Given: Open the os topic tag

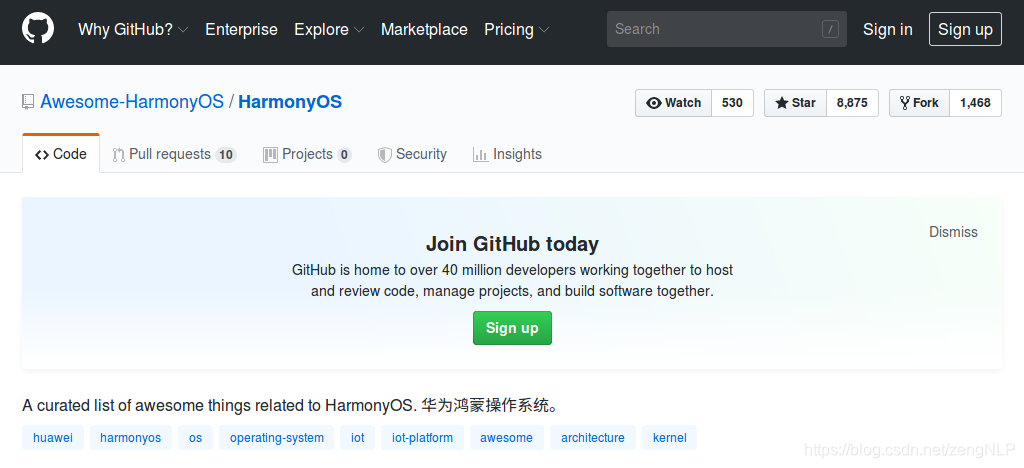Looking at the screenshot, I should (x=195, y=438).
